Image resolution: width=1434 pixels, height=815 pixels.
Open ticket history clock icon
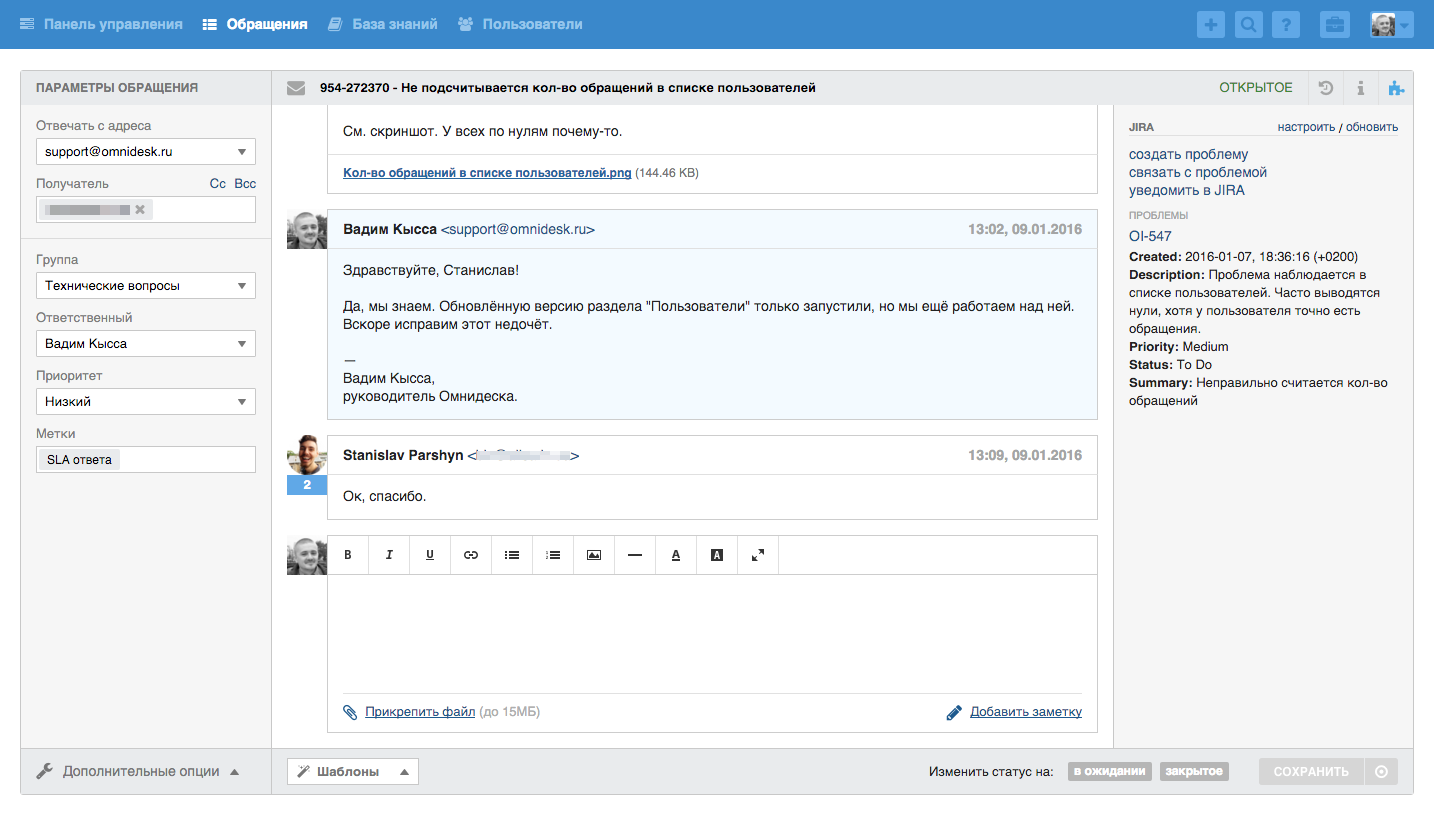click(x=1326, y=88)
